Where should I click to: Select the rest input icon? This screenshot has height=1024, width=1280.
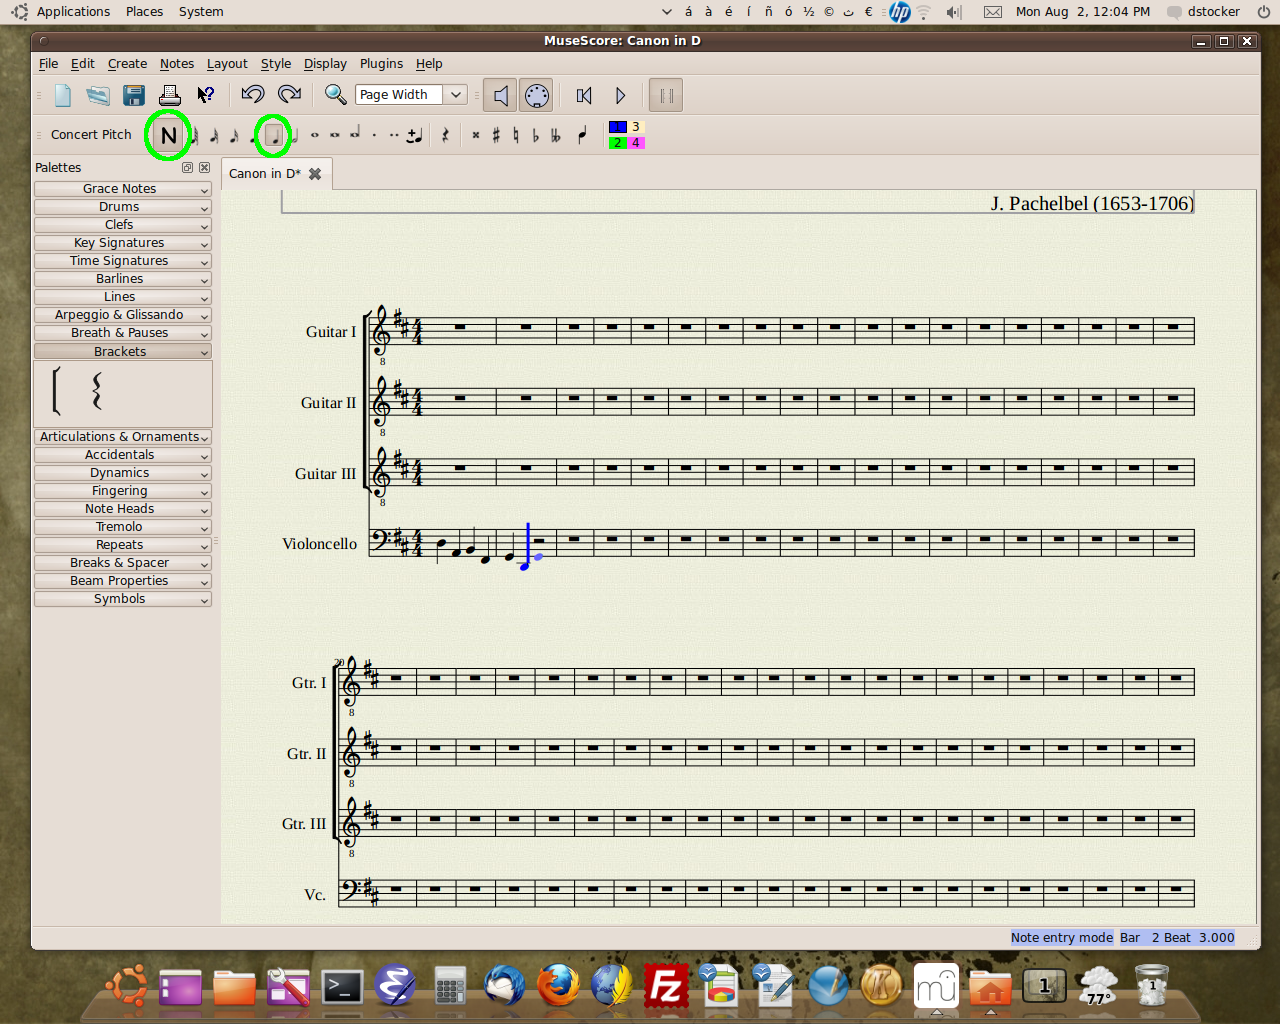click(444, 135)
